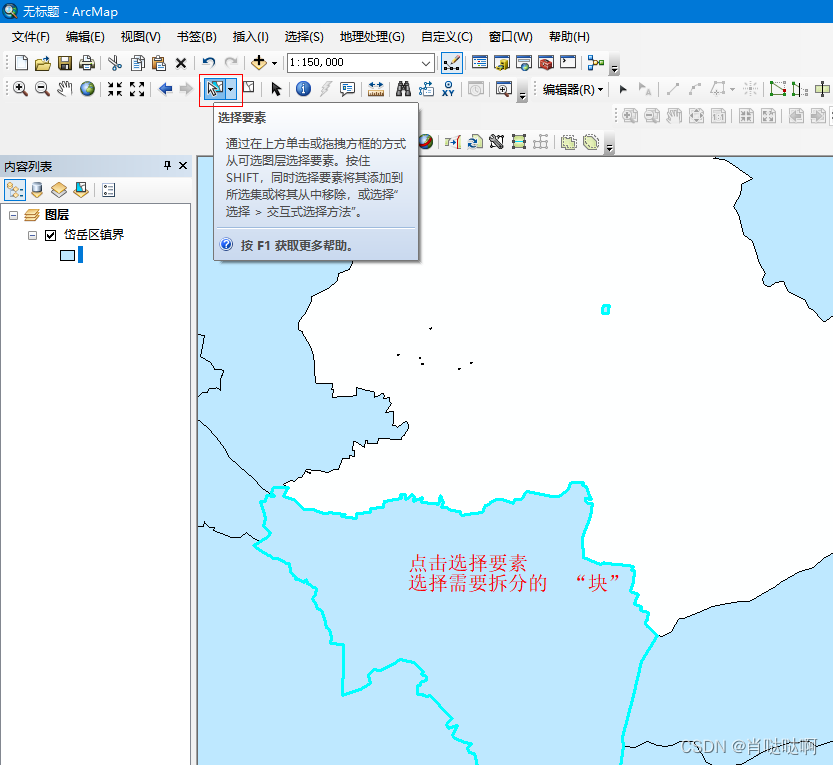Expand Select Features tool dropdown arrow
The image size is (833, 765).
pos(231,90)
